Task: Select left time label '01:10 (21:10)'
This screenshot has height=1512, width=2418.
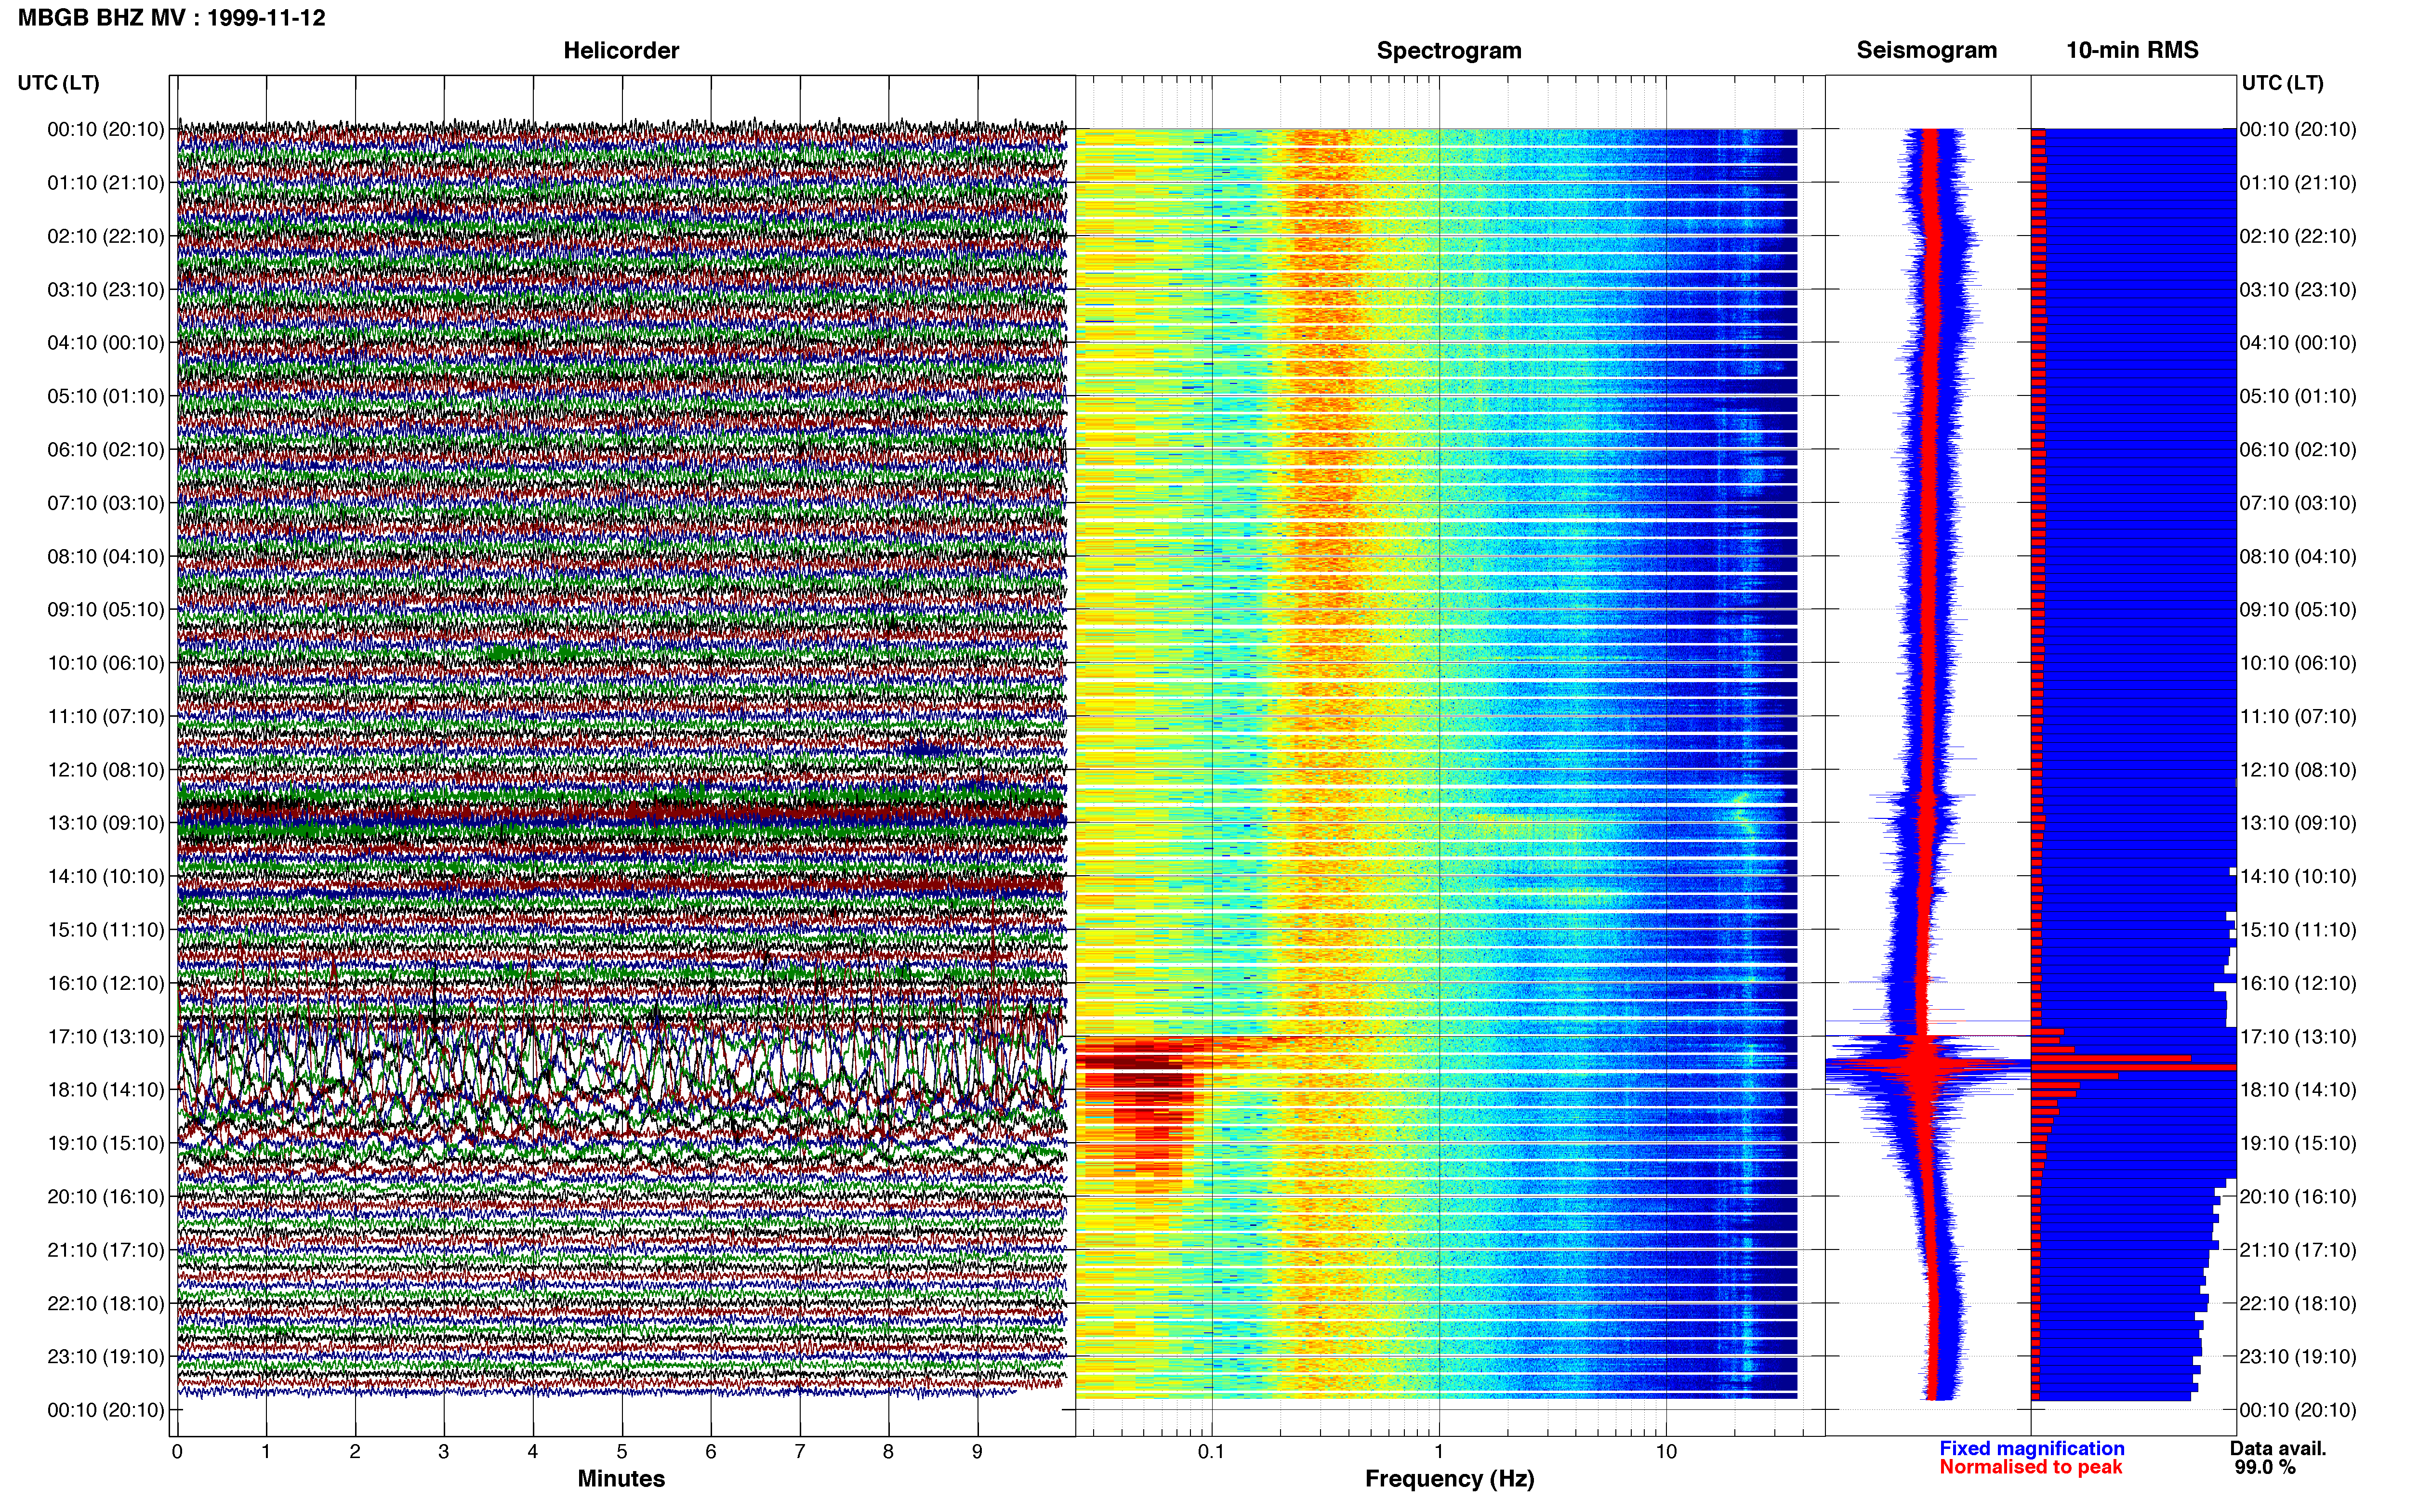Action: pyautogui.click(x=106, y=182)
